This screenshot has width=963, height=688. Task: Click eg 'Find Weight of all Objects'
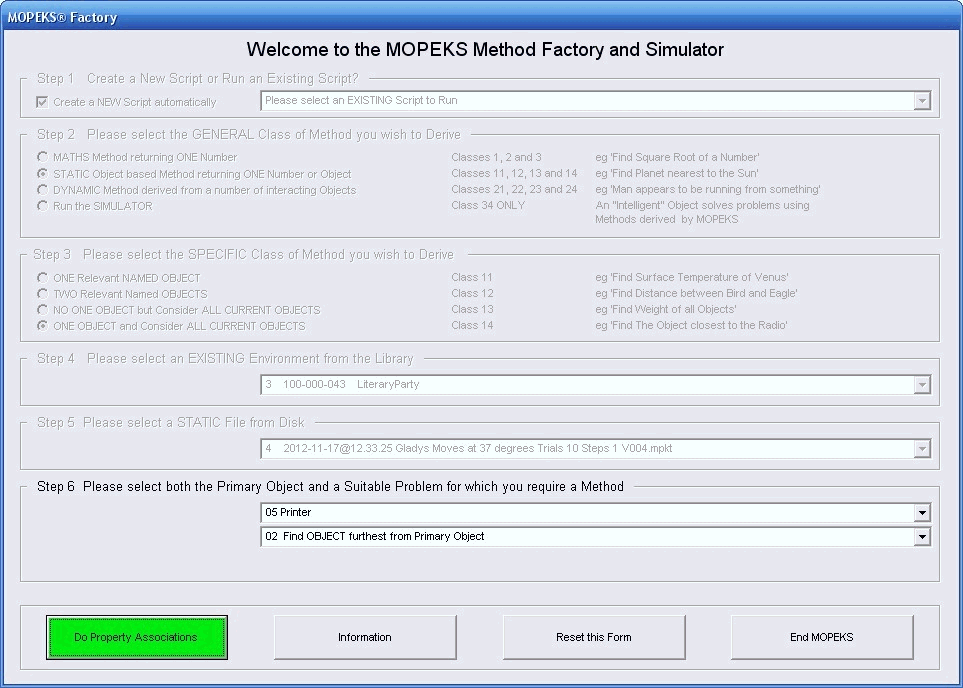point(666,309)
